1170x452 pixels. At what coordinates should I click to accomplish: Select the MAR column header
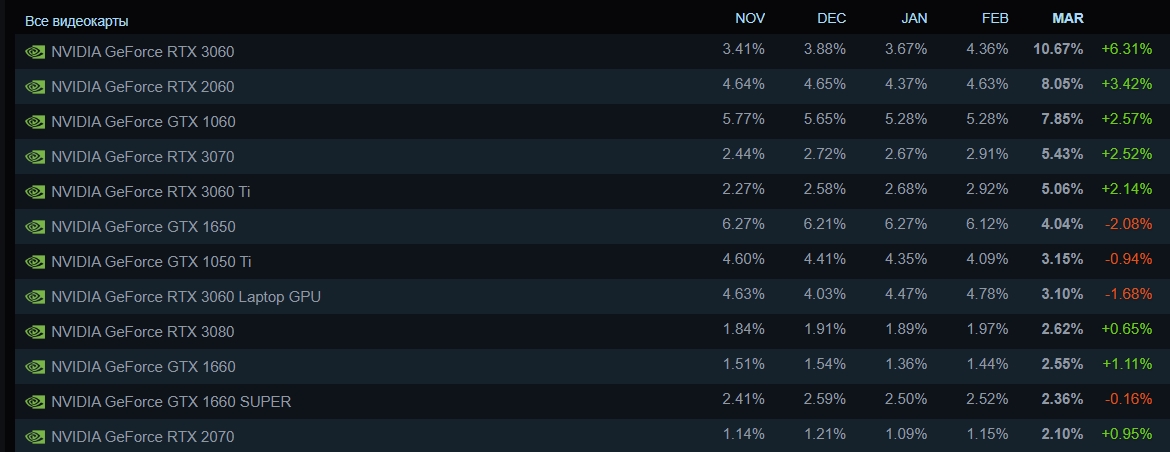(x=1068, y=19)
